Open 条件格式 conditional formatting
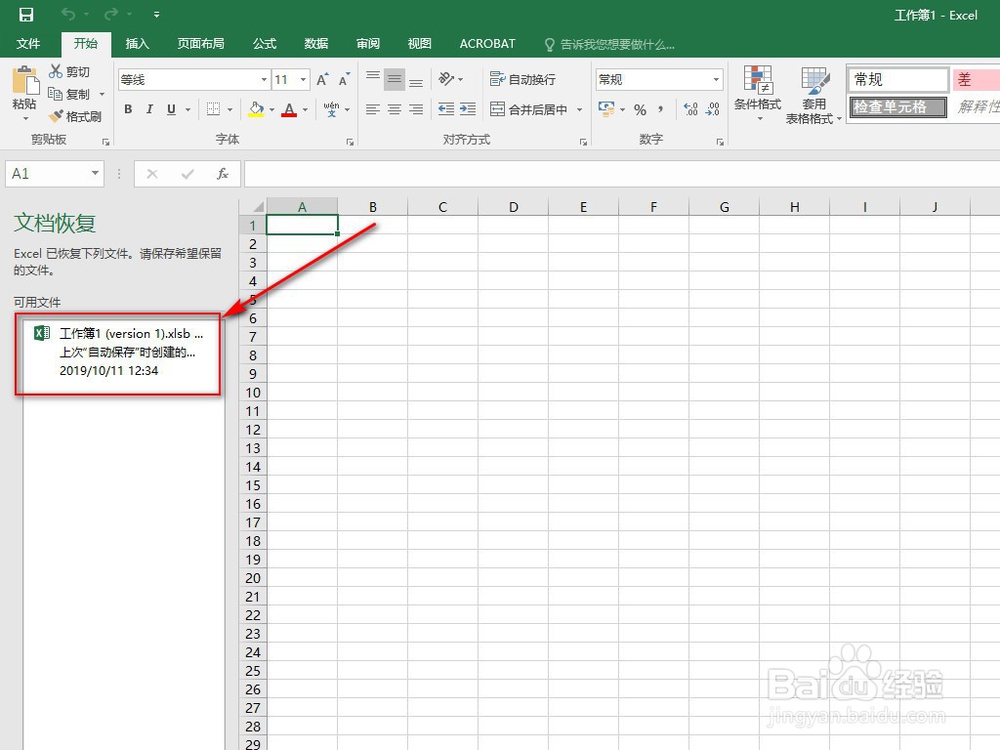The height and width of the screenshot is (750, 1000). tap(758, 94)
